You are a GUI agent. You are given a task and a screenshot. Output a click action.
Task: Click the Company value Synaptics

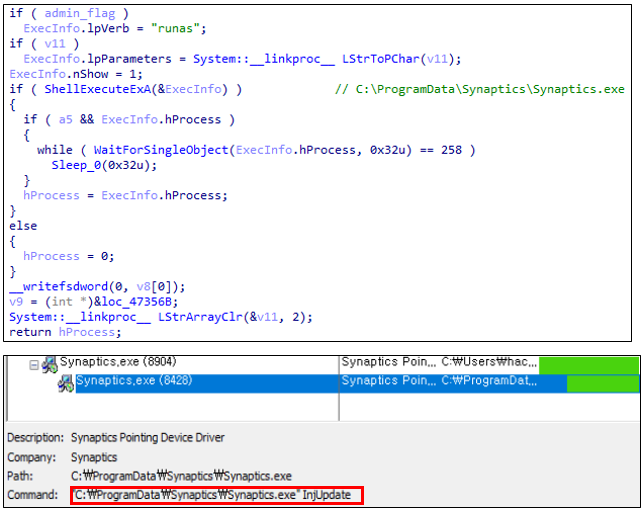pyautogui.click(x=94, y=457)
